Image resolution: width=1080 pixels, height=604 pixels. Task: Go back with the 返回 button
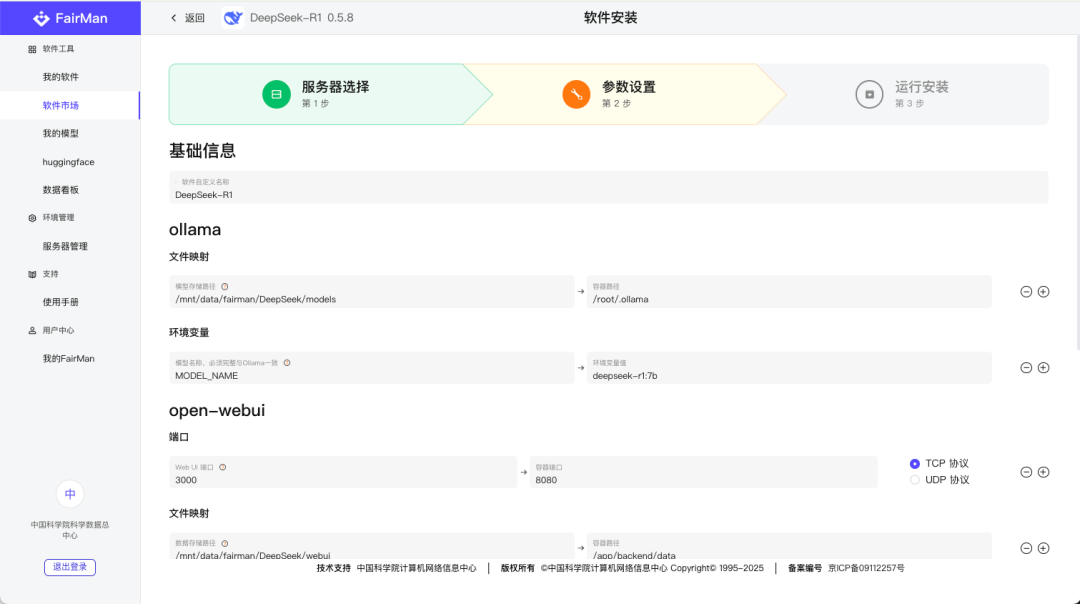click(x=187, y=18)
